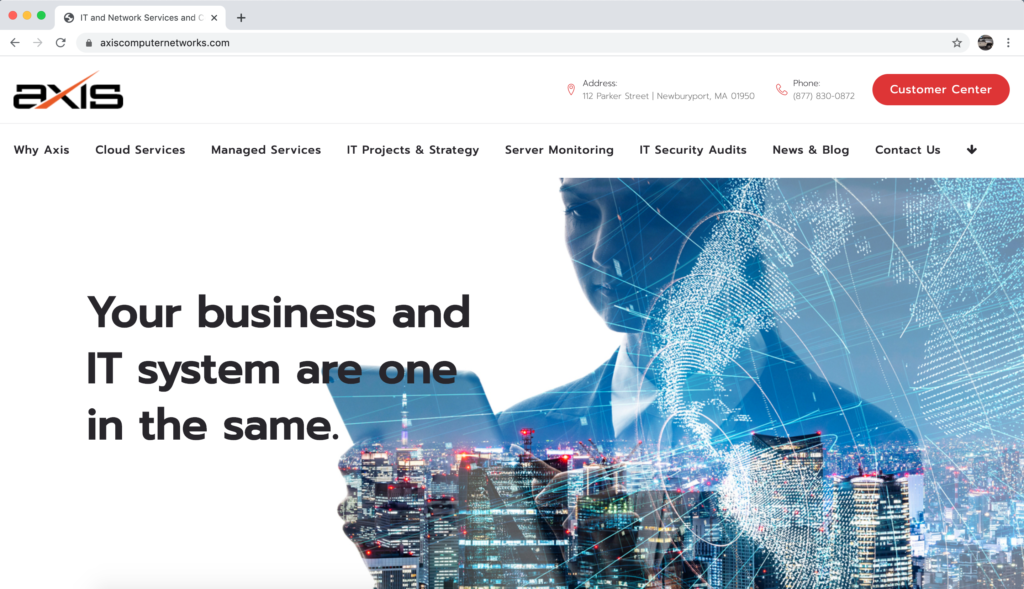The width and height of the screenshot is (1024, 589).
Task: Close the IT and Network Services tab
Action: [x=214, y=18]
